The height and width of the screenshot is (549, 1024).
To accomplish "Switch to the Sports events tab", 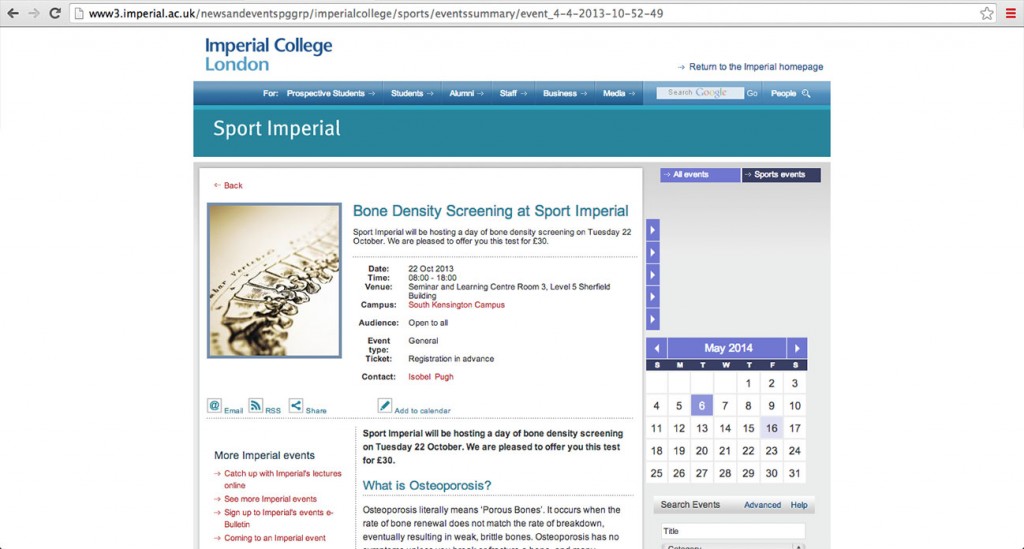I will coord(780,175).
